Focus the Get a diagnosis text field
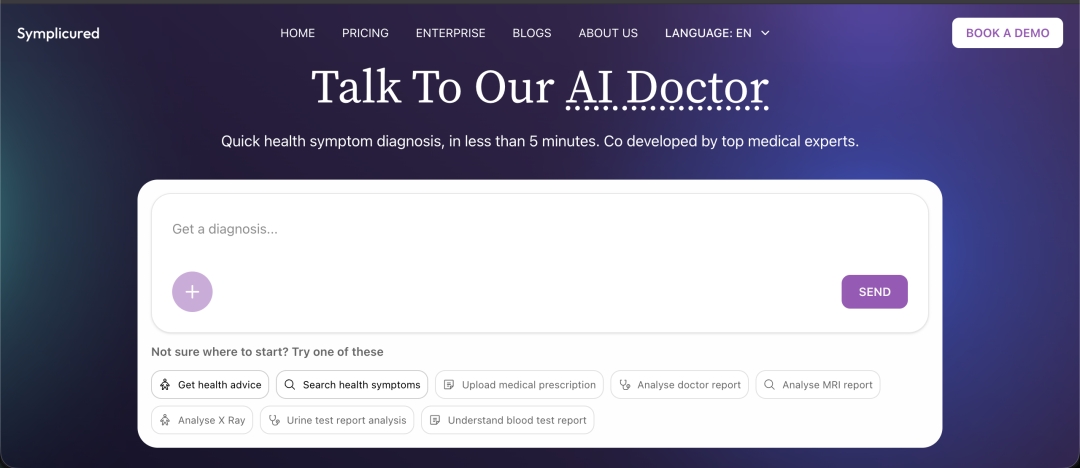Image resolution: width=1080 pixels, height=468 pixels. click(540, 230)
